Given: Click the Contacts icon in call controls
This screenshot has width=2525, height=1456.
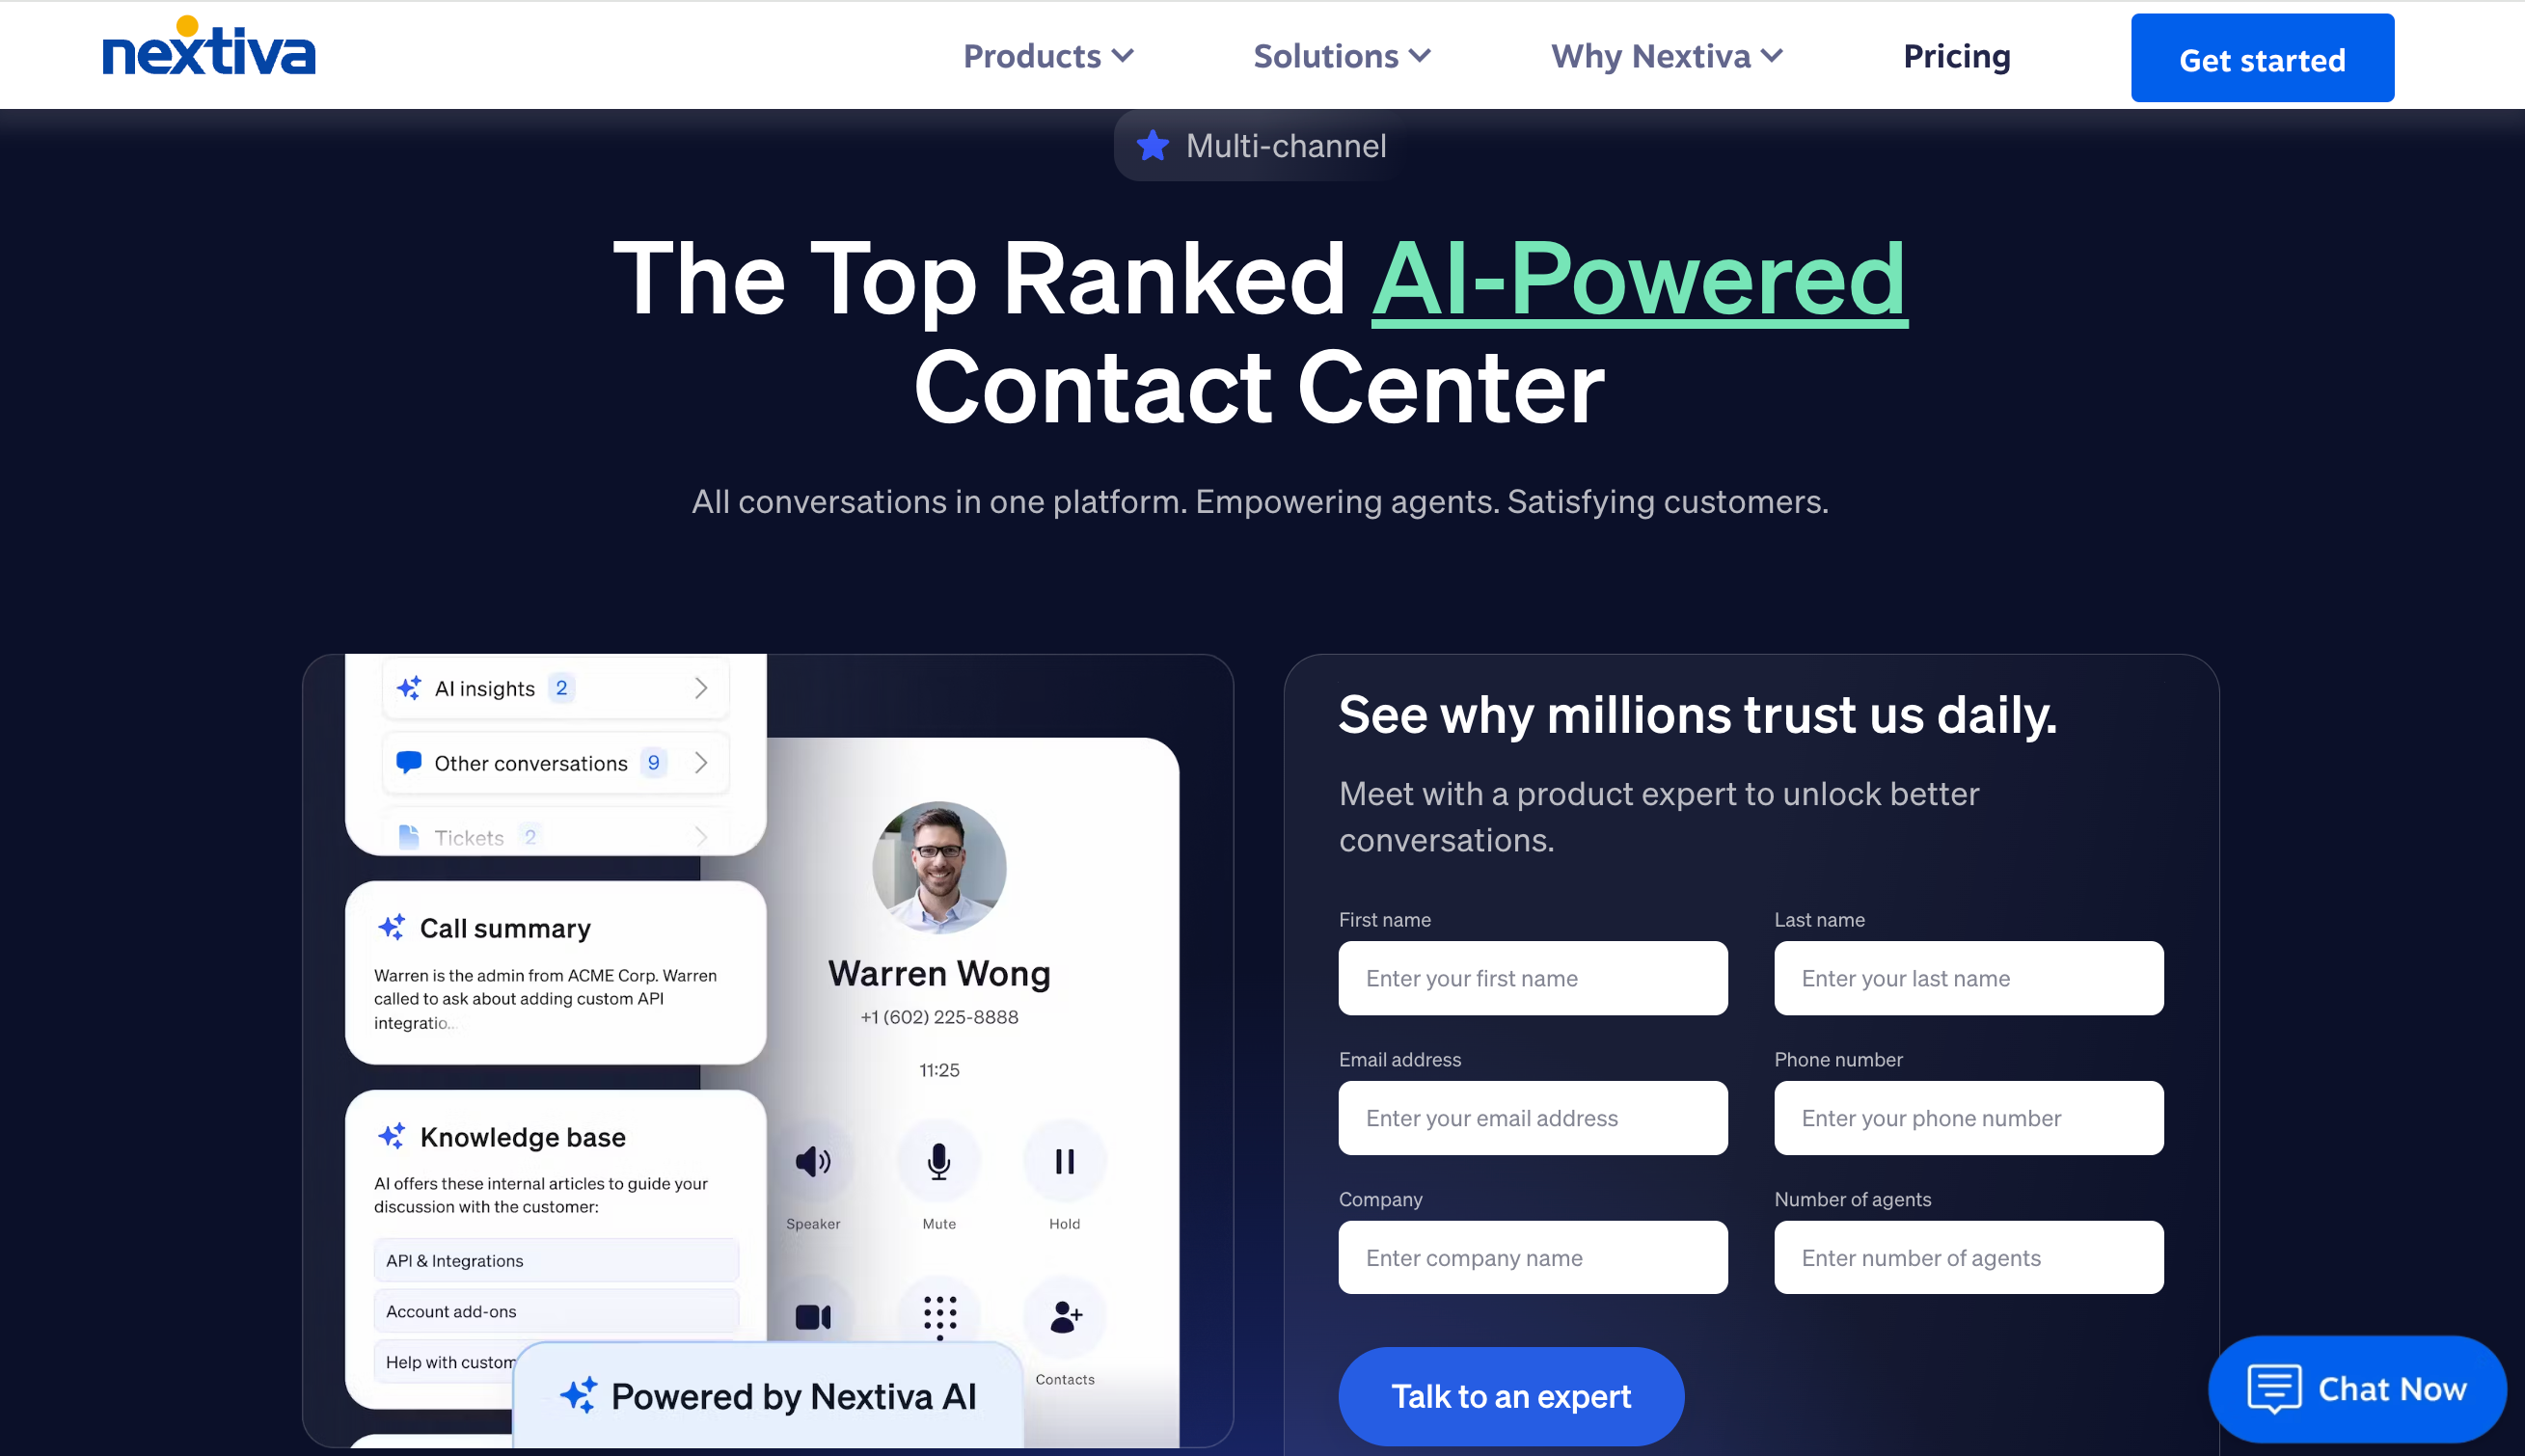Looking at the screenshot, I should (1065, 1314).
